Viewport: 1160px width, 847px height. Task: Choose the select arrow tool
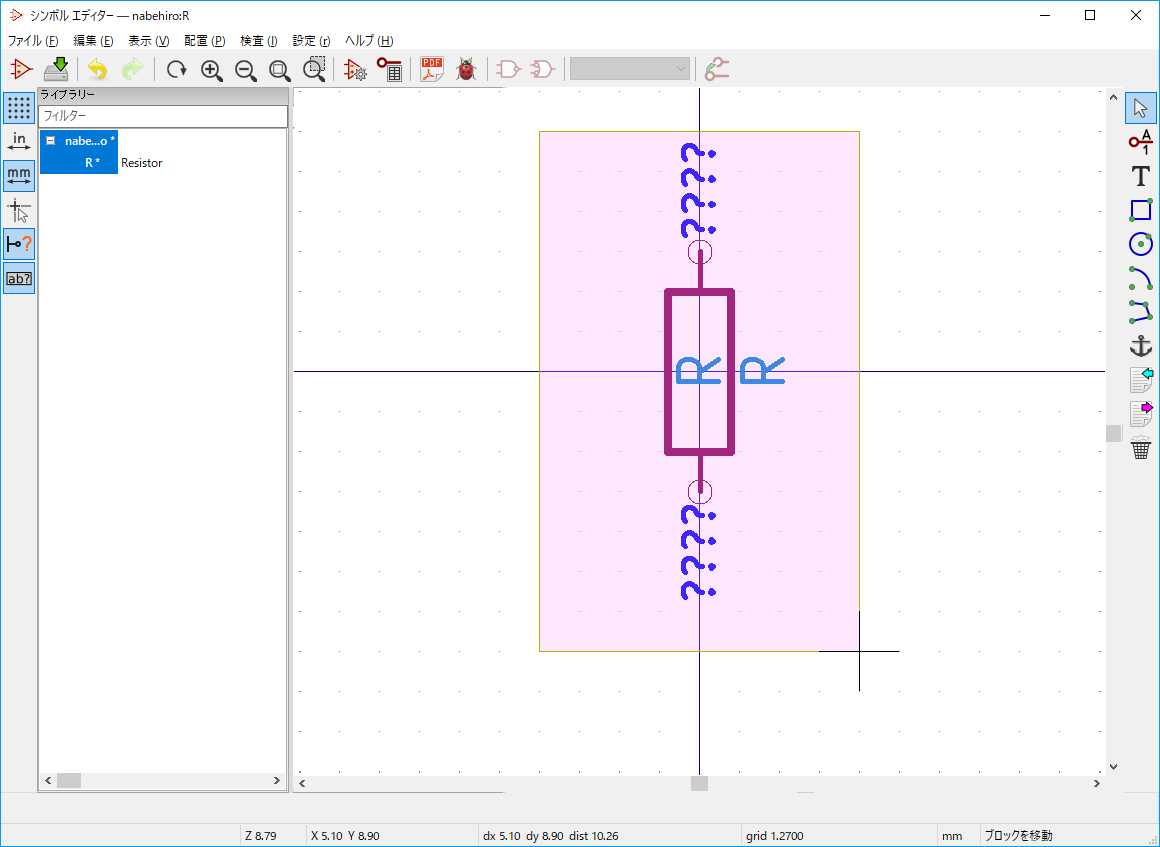tap(1141, 108)
